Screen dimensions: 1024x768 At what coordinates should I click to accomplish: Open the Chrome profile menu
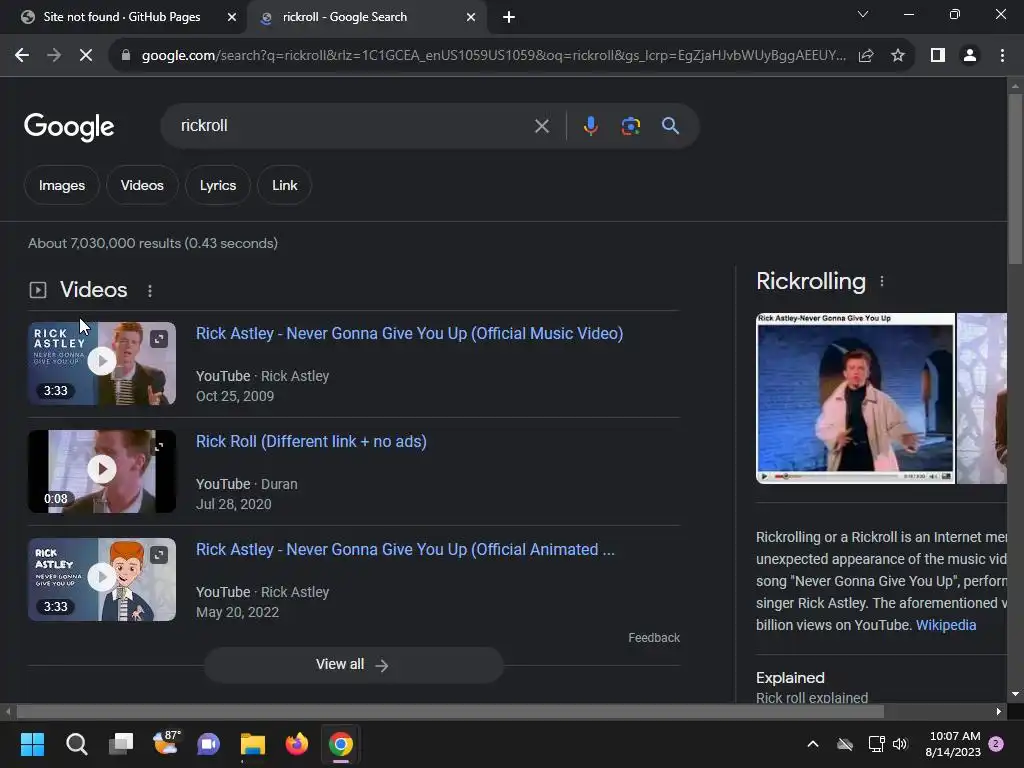pyautogui.click(x=970, y=56)
